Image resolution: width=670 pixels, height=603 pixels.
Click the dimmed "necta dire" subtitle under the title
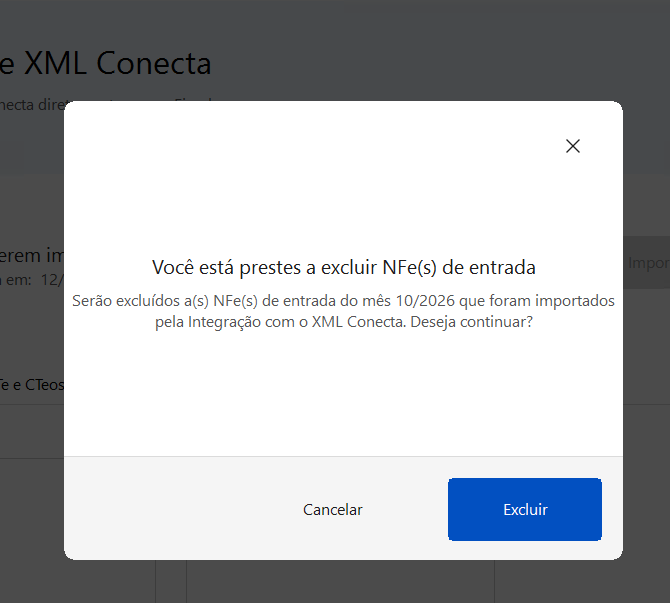pyautogui.click(x=32, y=105)
